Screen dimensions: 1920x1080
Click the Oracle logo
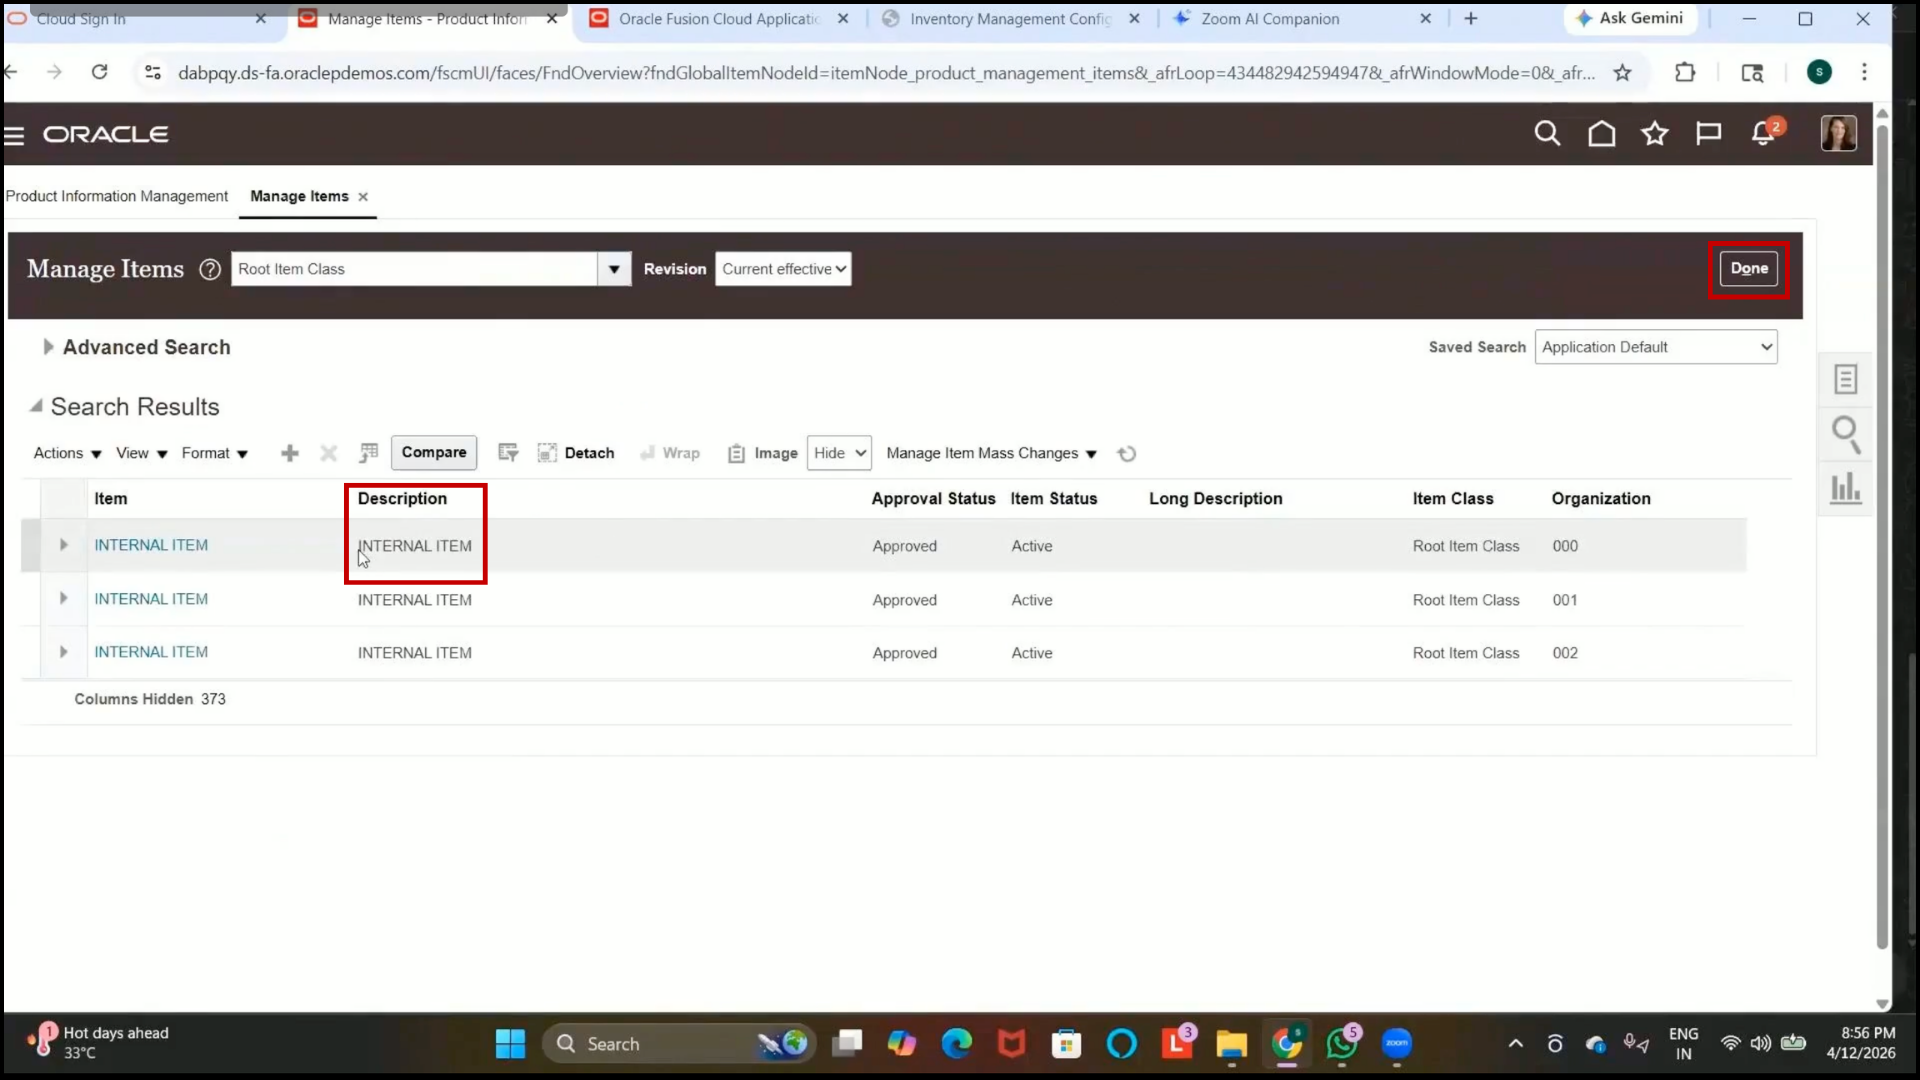point(106,134)
